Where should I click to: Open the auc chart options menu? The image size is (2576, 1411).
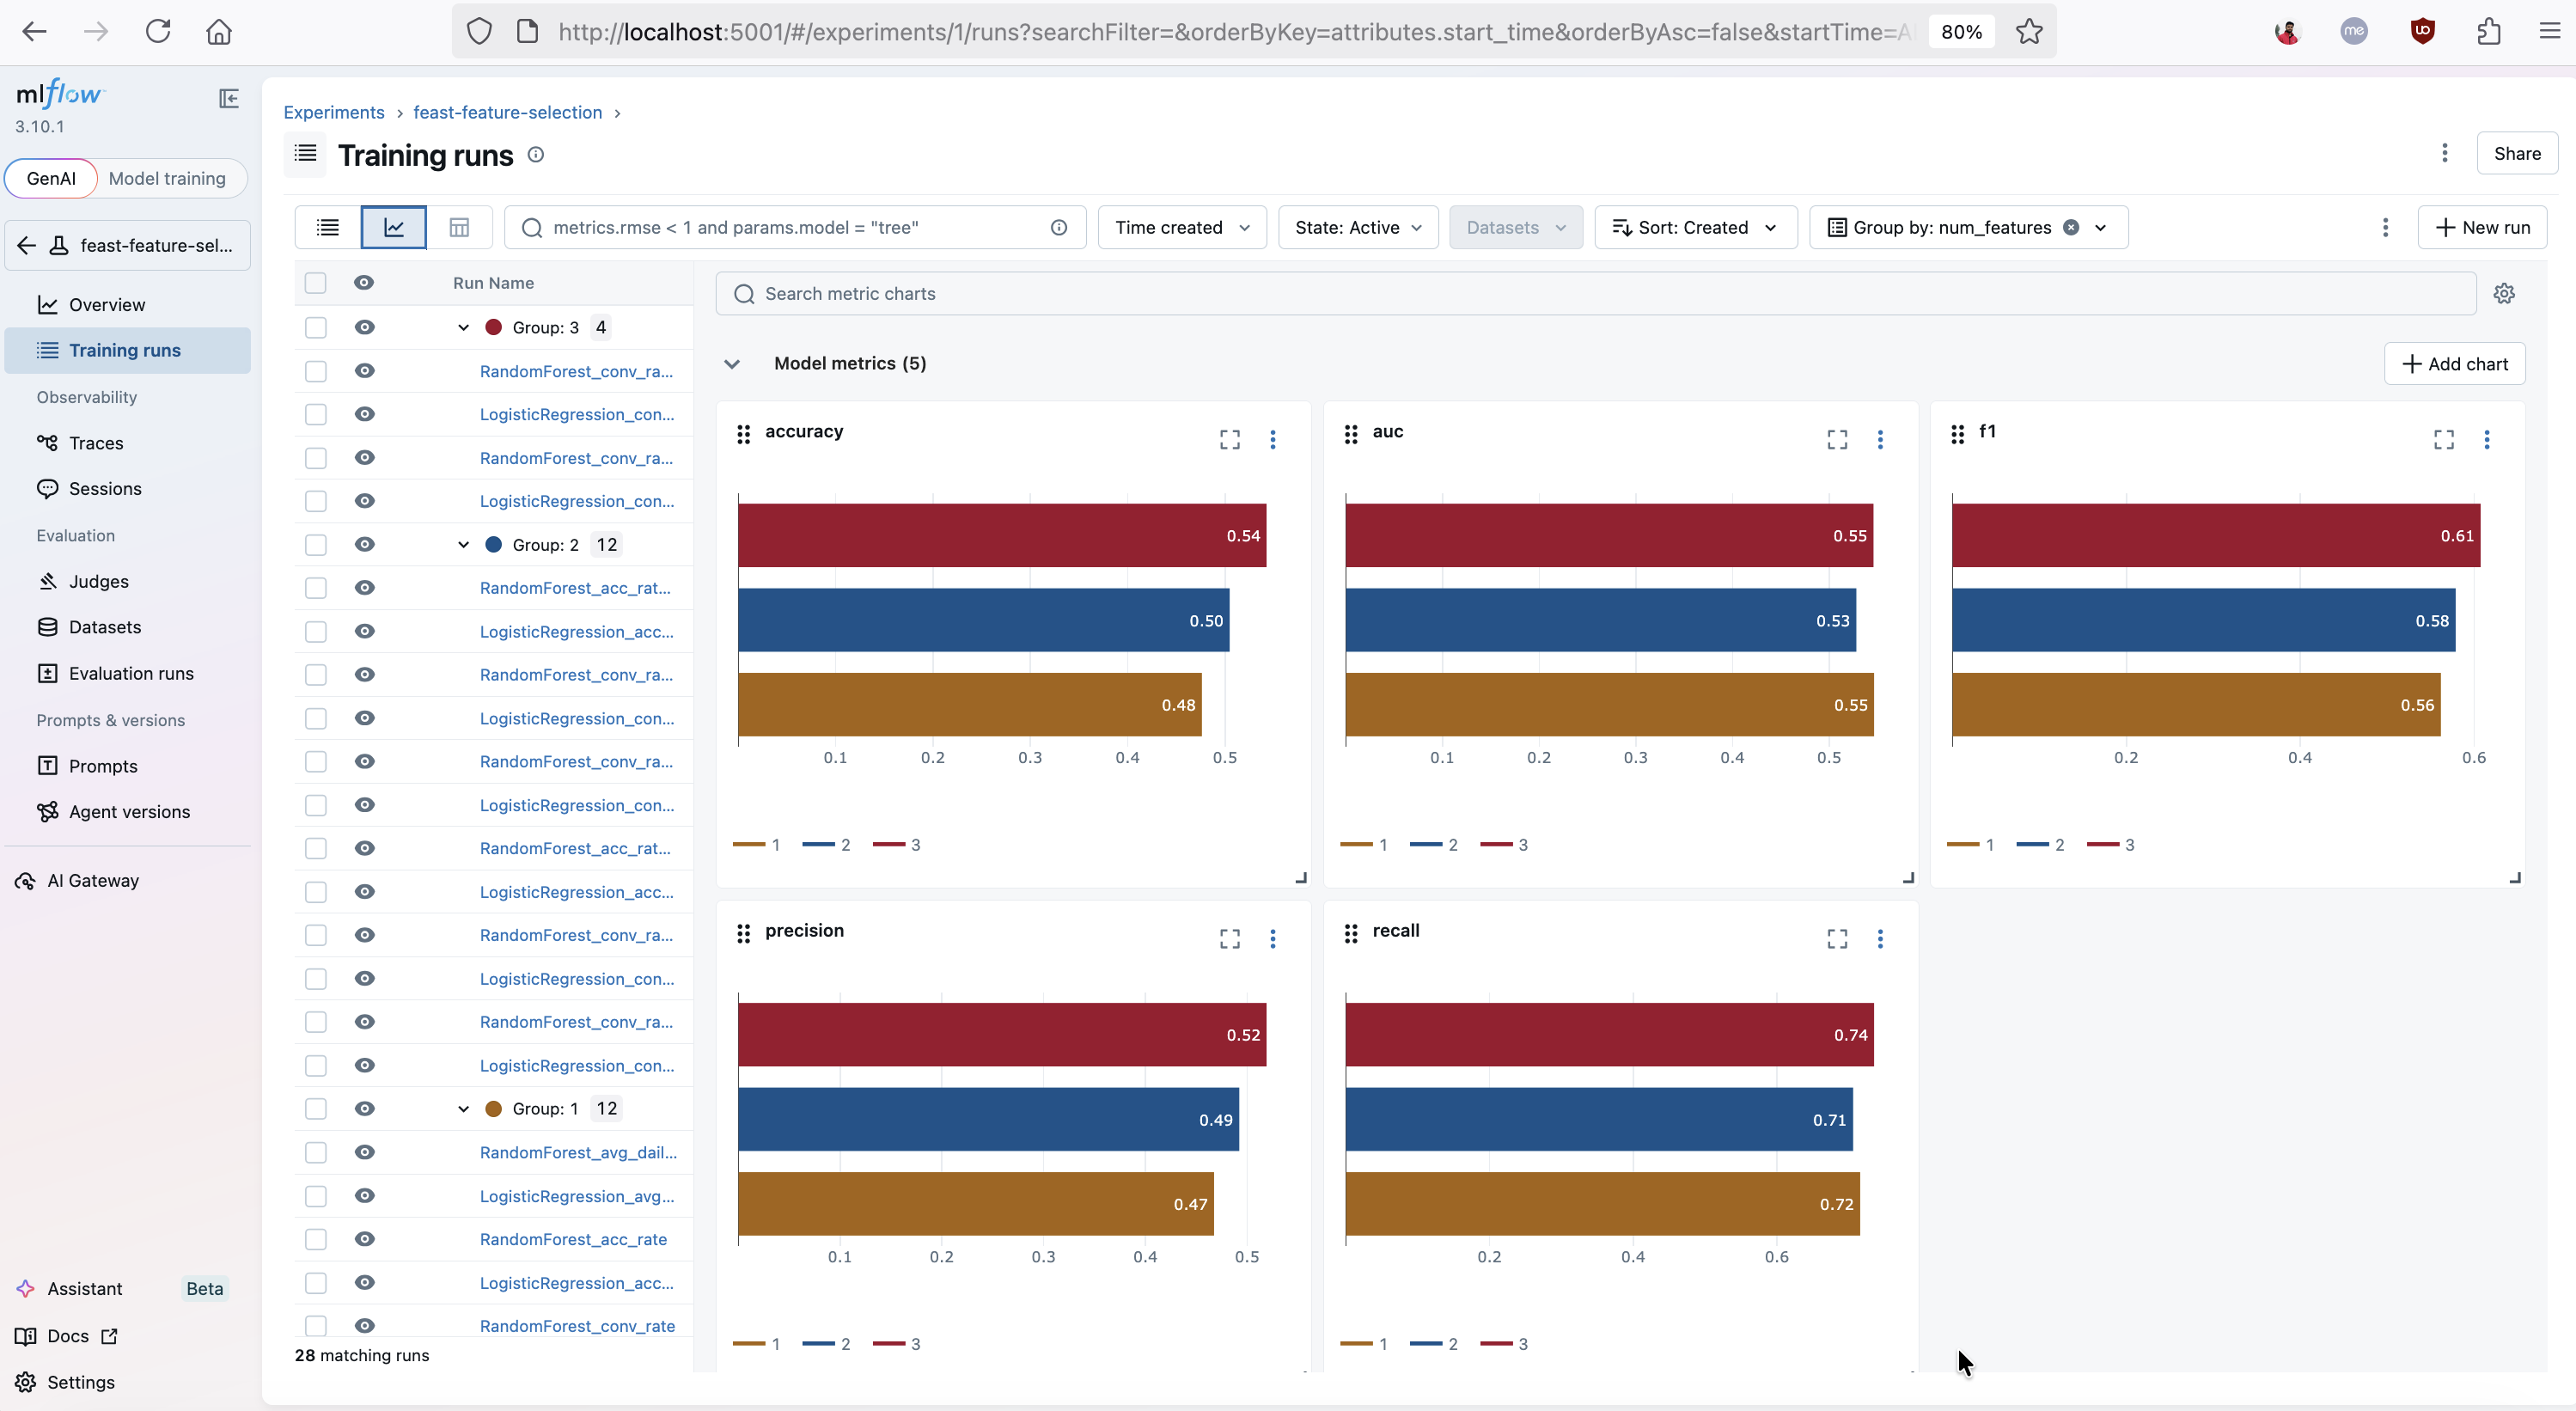coord(1882,439)
